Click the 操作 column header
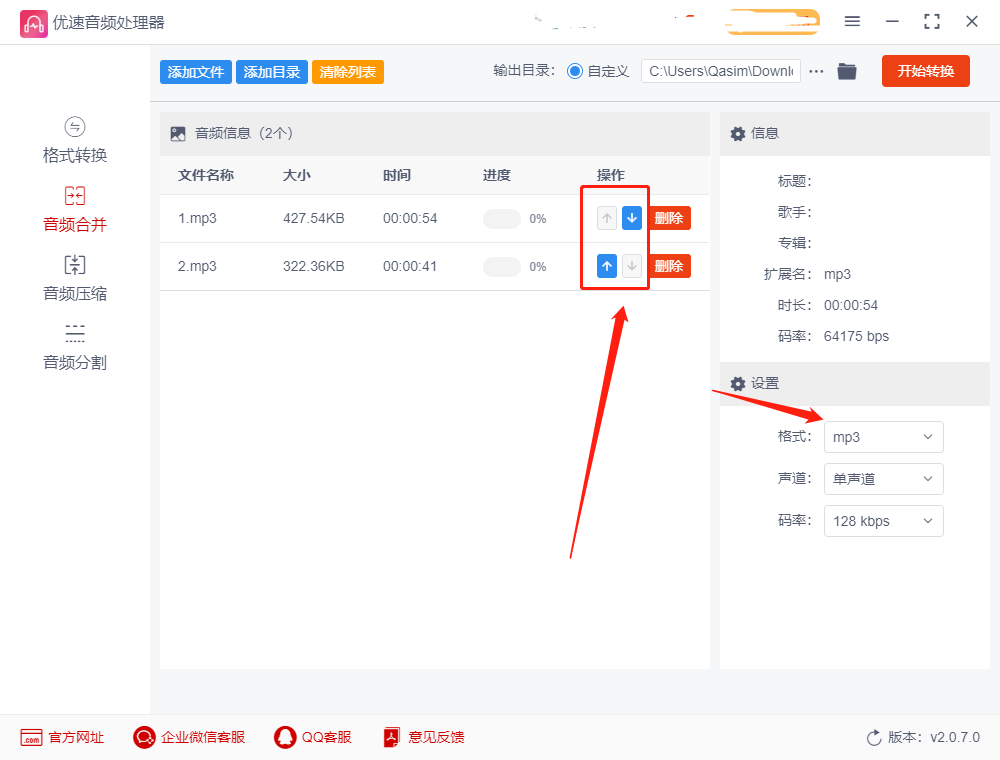1000x760 pixels. [610, 175]
